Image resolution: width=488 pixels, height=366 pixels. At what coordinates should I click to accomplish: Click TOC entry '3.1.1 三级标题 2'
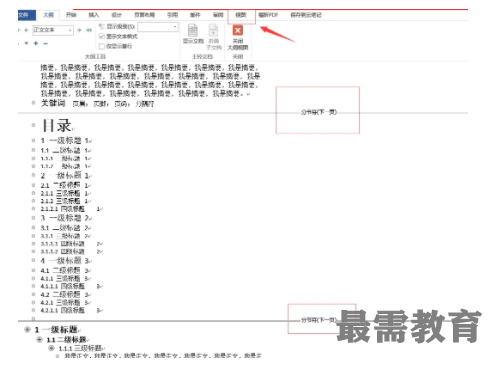click(x=65, y=236)
